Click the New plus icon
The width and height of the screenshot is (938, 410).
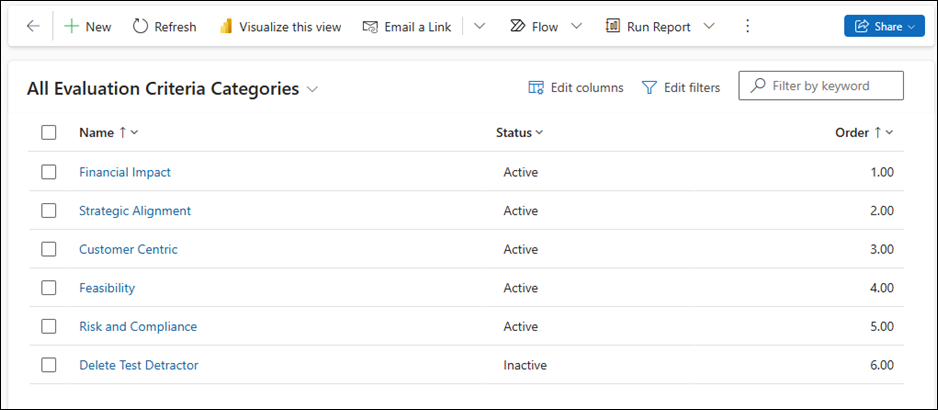pyautogui.click(x=71, y=27)
